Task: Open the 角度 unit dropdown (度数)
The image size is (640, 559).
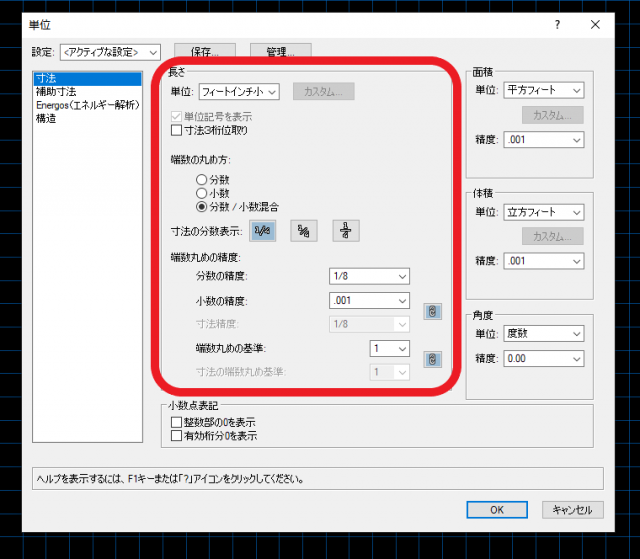Action: point(544,333)
